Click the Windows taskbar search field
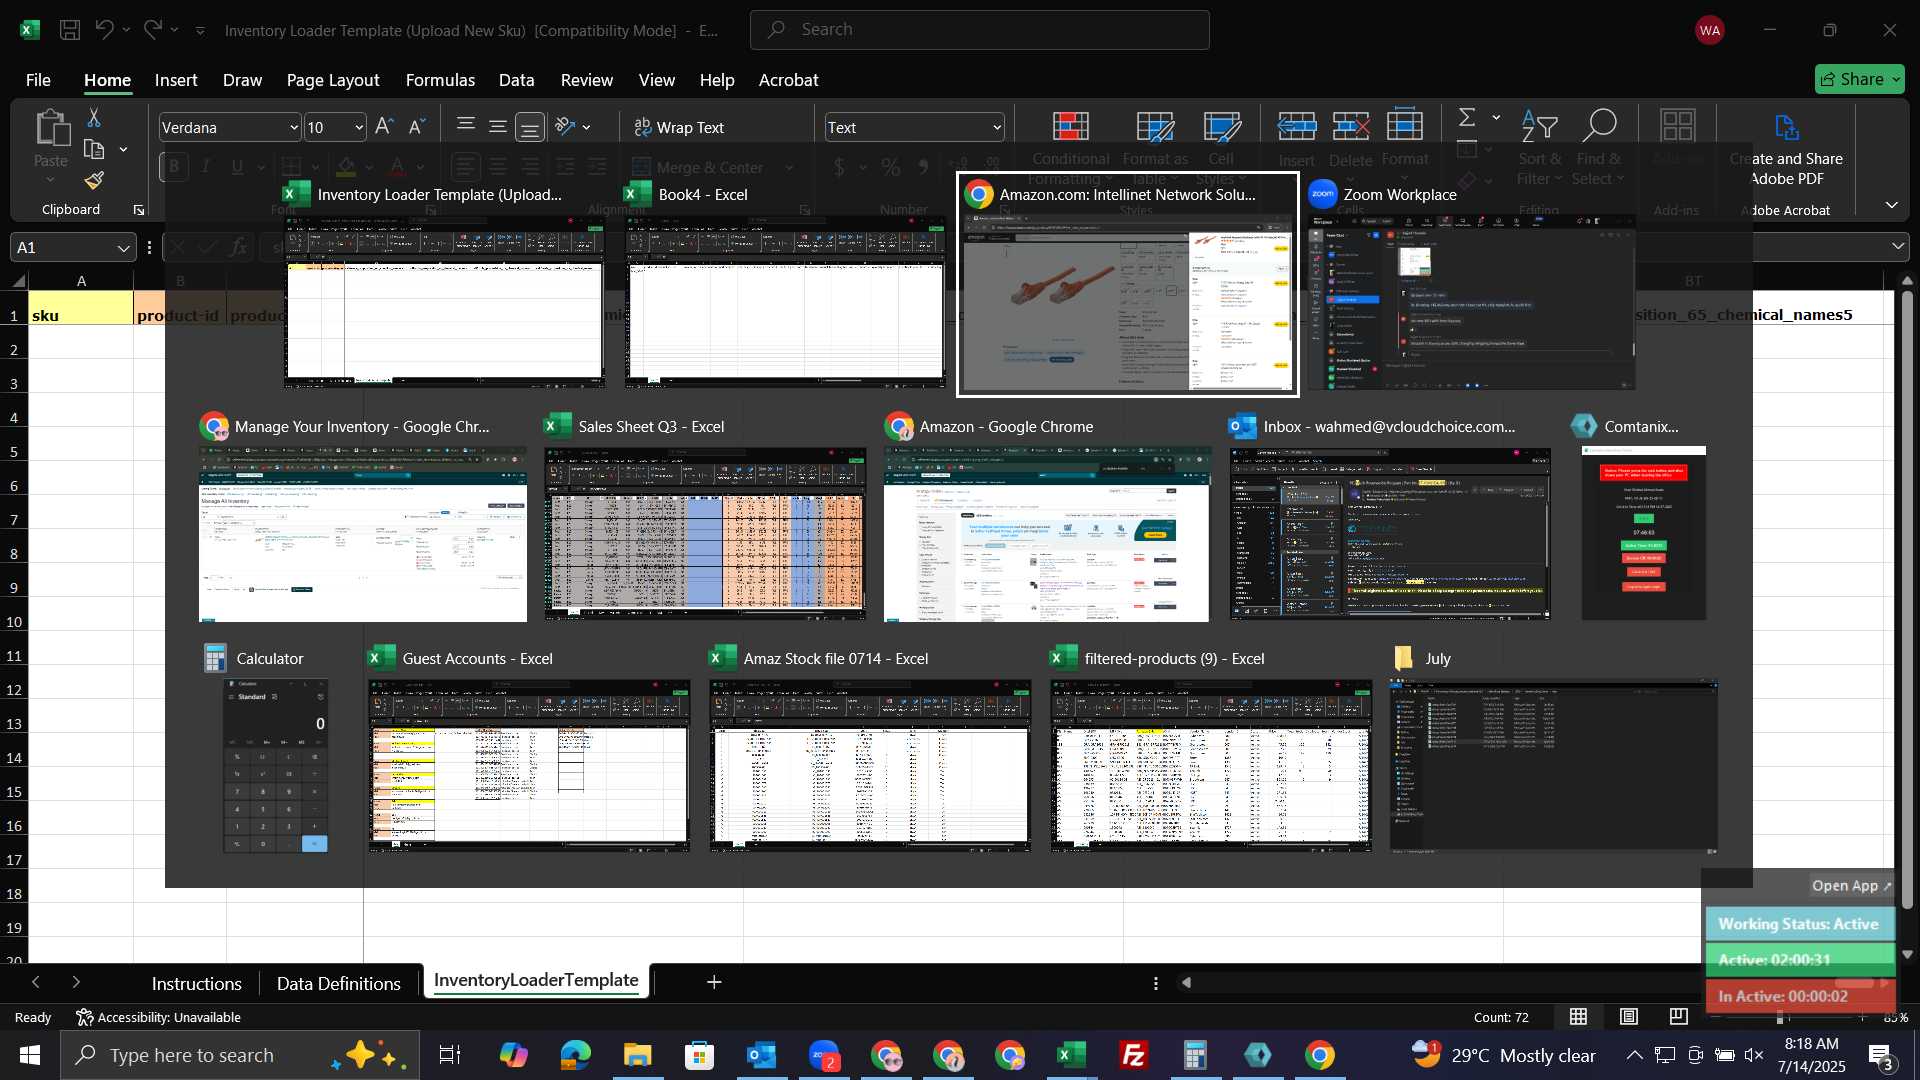The height and width of the screenshot is (1080, 1920). coord(240,1055)
